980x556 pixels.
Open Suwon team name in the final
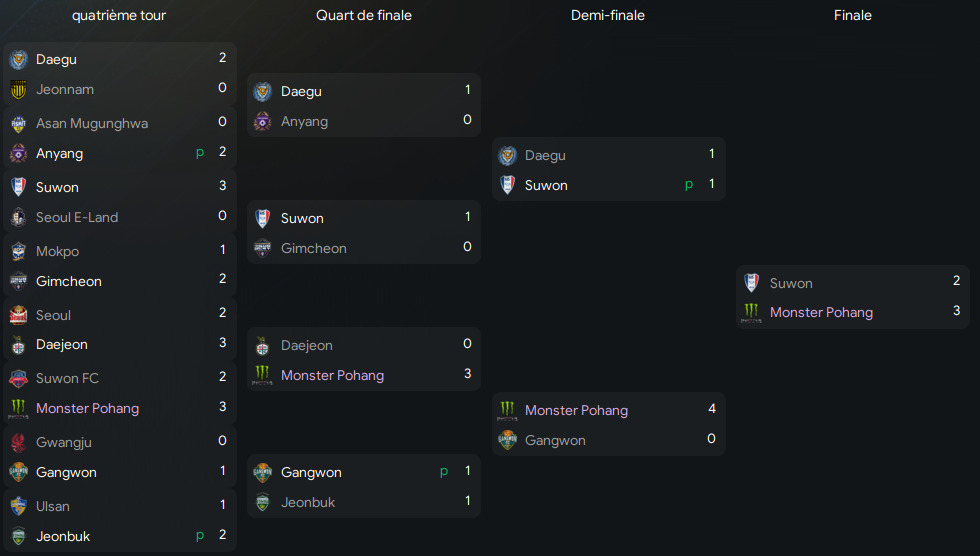pyautogui.click(x=791, y=284)
